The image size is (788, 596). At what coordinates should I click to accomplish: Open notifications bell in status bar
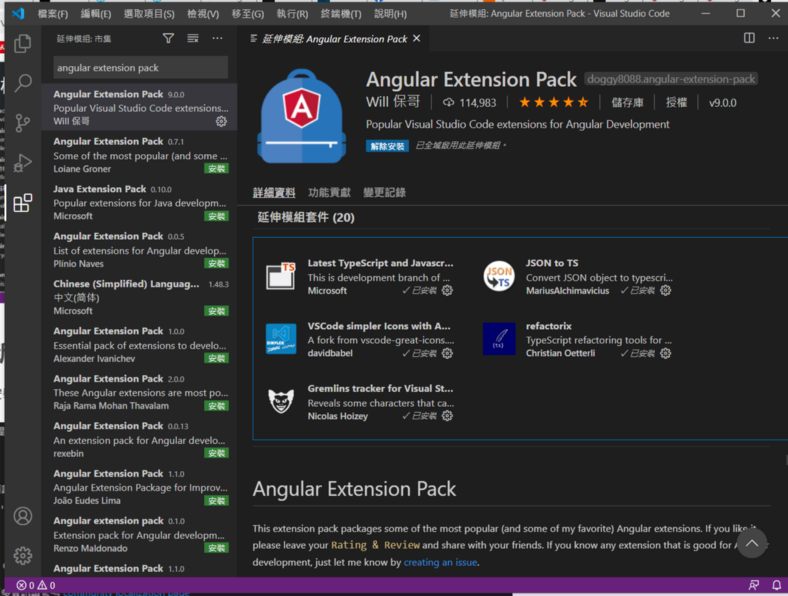(x=776, y=585)
